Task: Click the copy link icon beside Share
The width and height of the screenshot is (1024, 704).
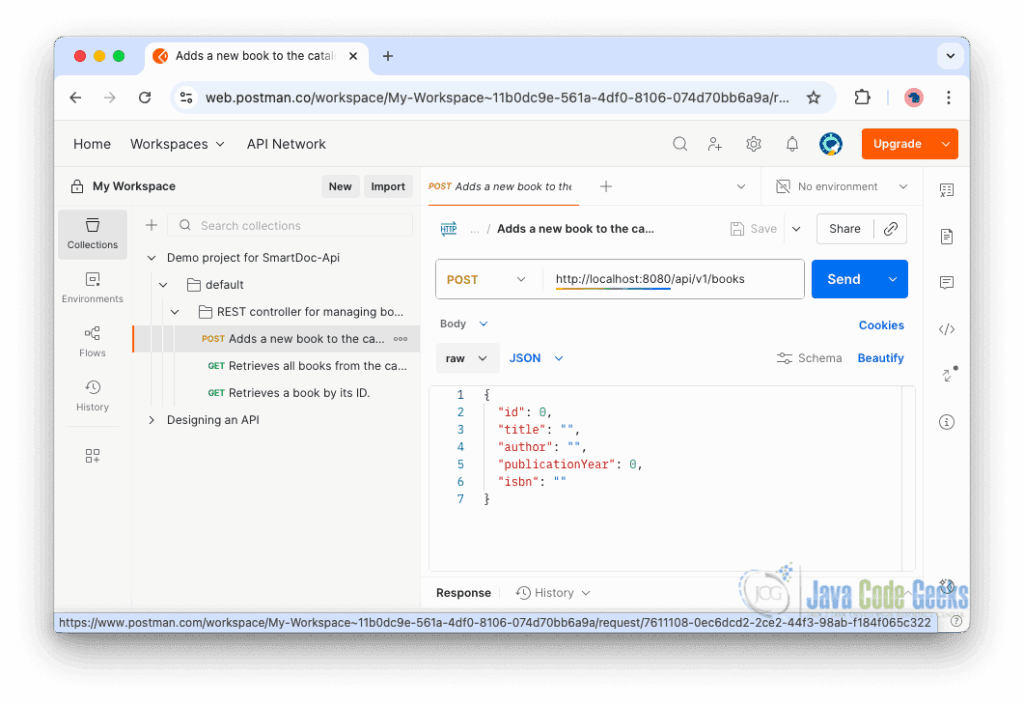Action: point(891,229)
